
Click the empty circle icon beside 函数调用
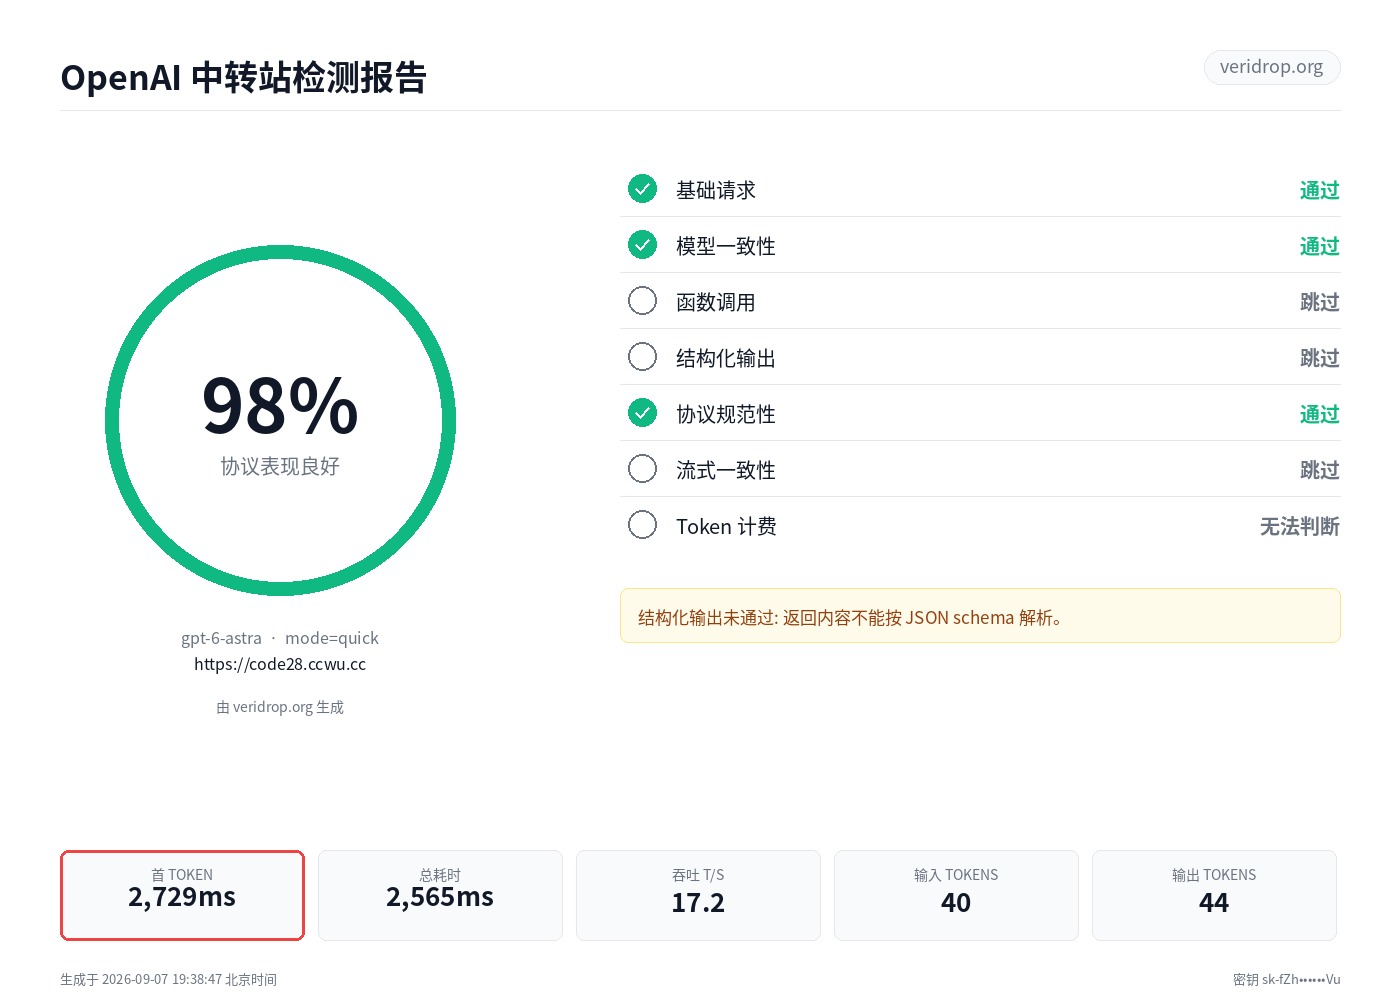[x=642, y=300]
